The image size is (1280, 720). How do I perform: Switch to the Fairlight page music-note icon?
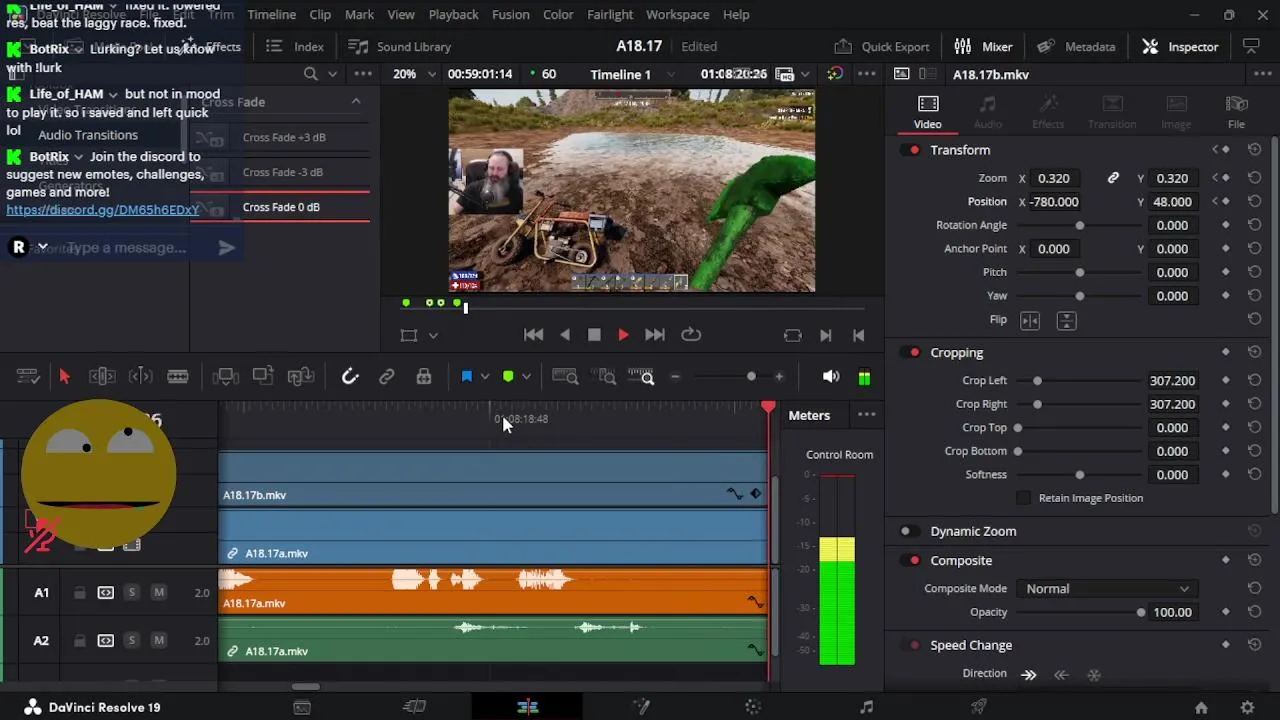click(x=866, y=707)
